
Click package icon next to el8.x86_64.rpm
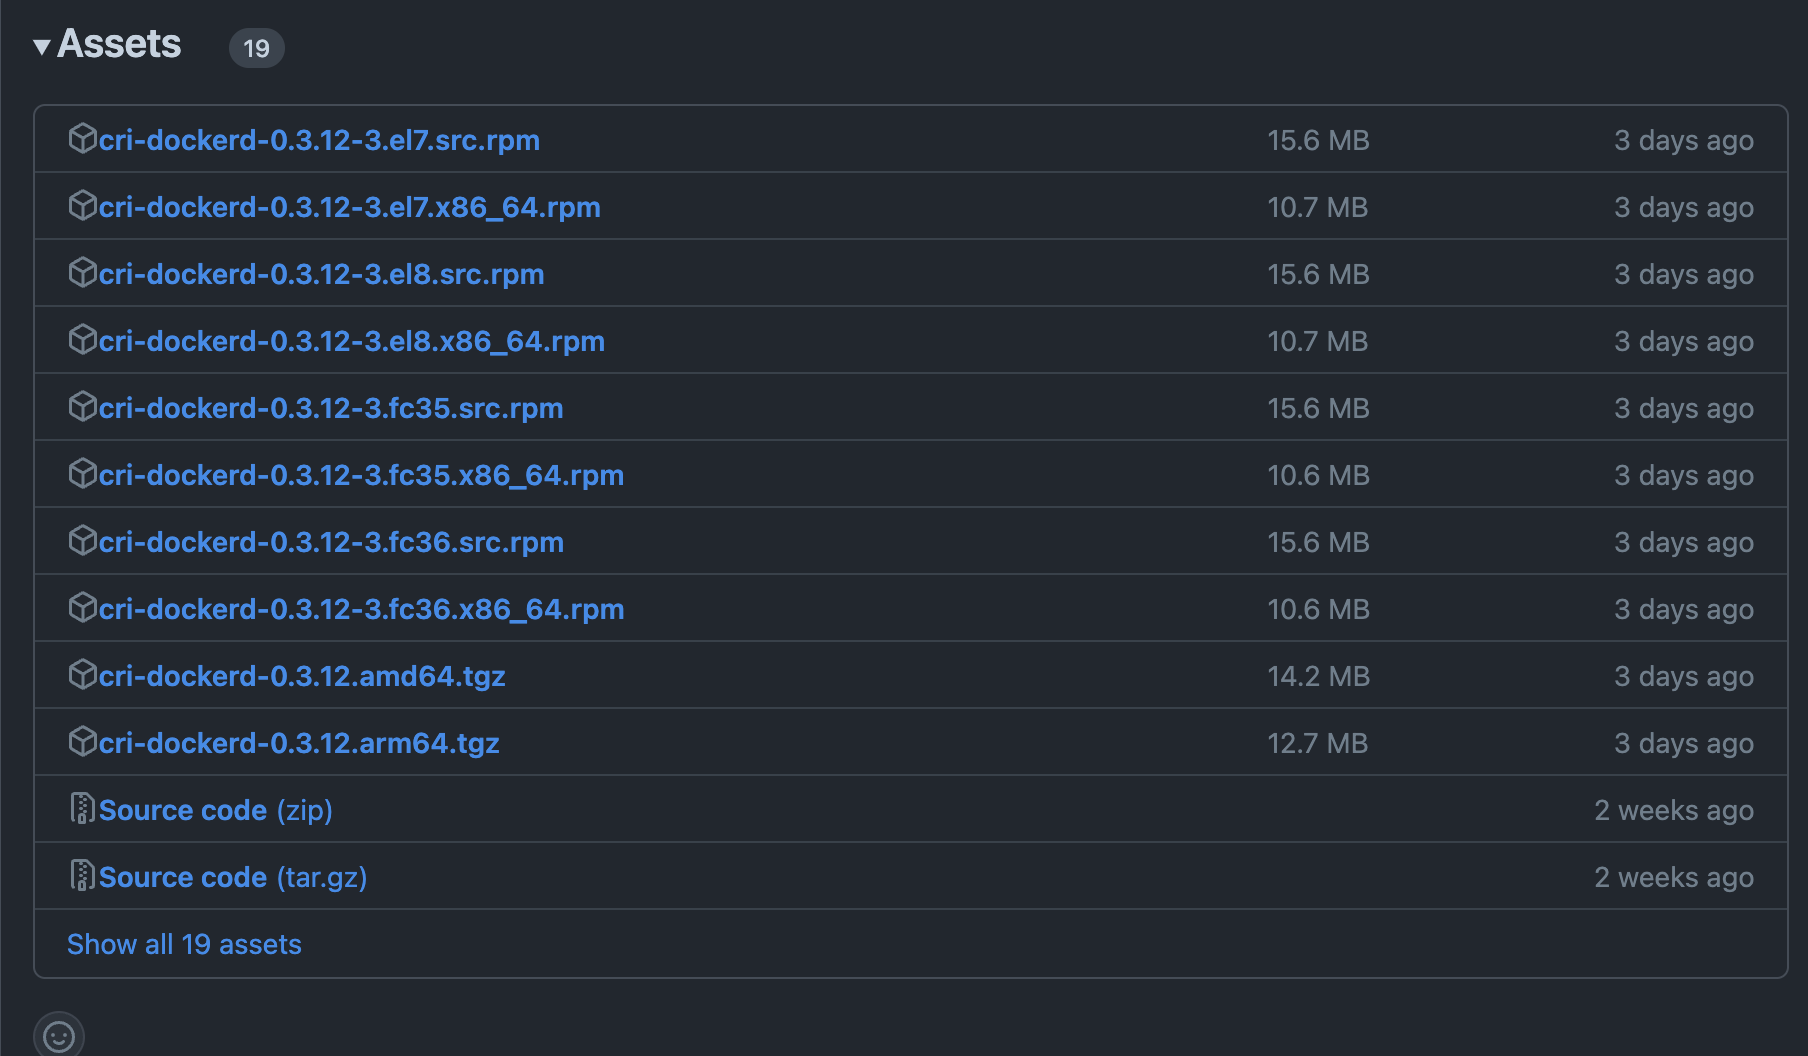click(82, 340)
